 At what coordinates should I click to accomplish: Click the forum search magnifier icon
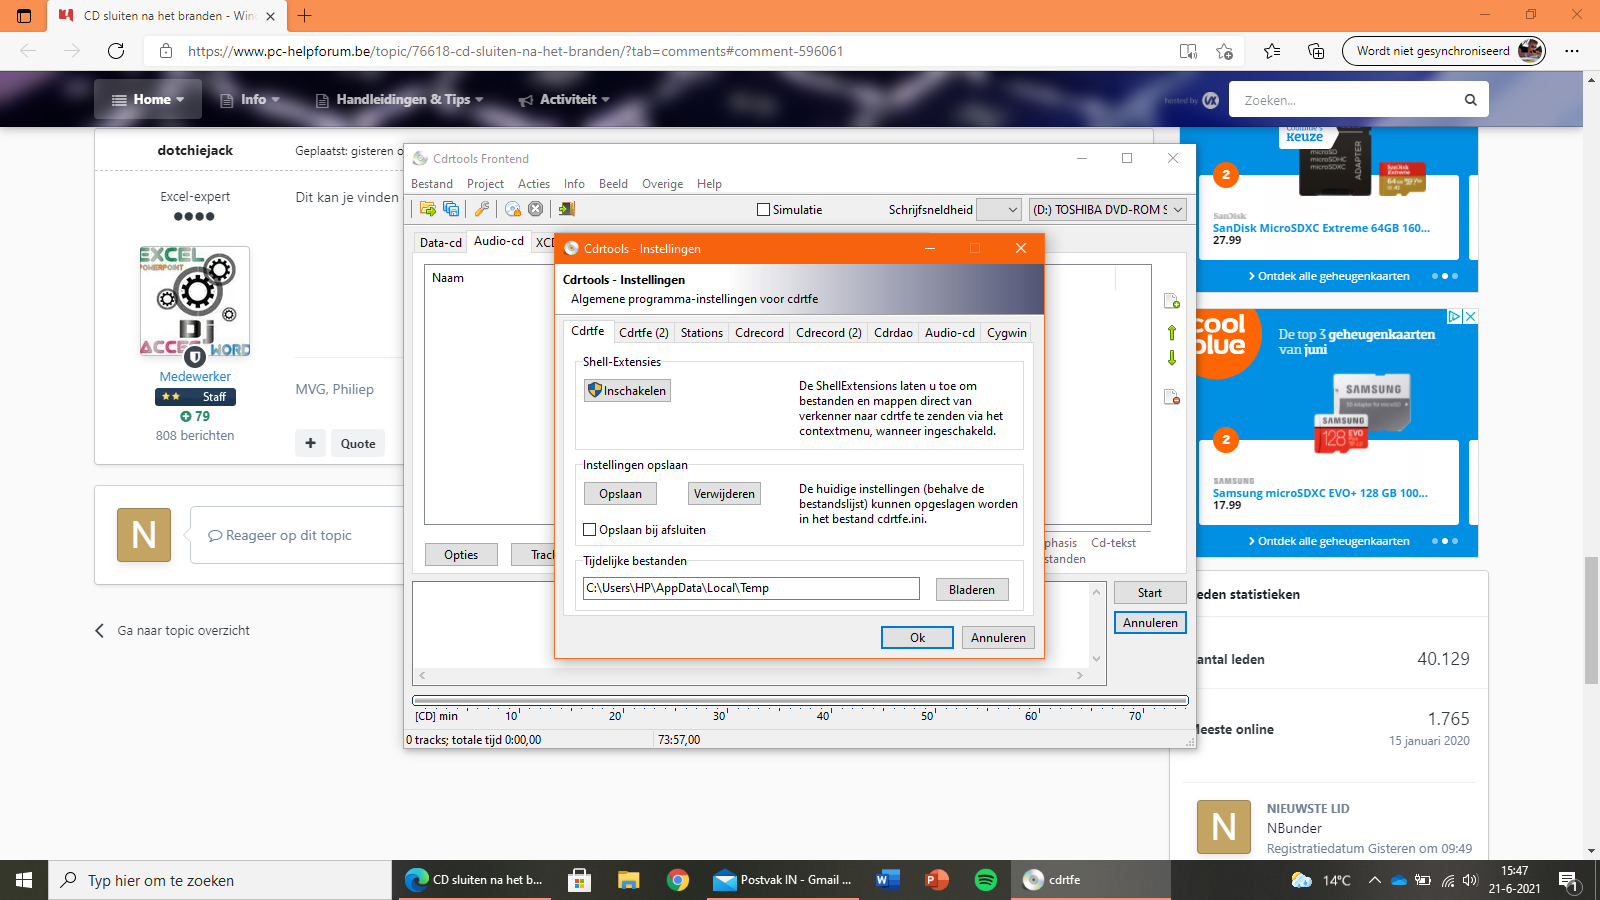(x=1470, y=100)
